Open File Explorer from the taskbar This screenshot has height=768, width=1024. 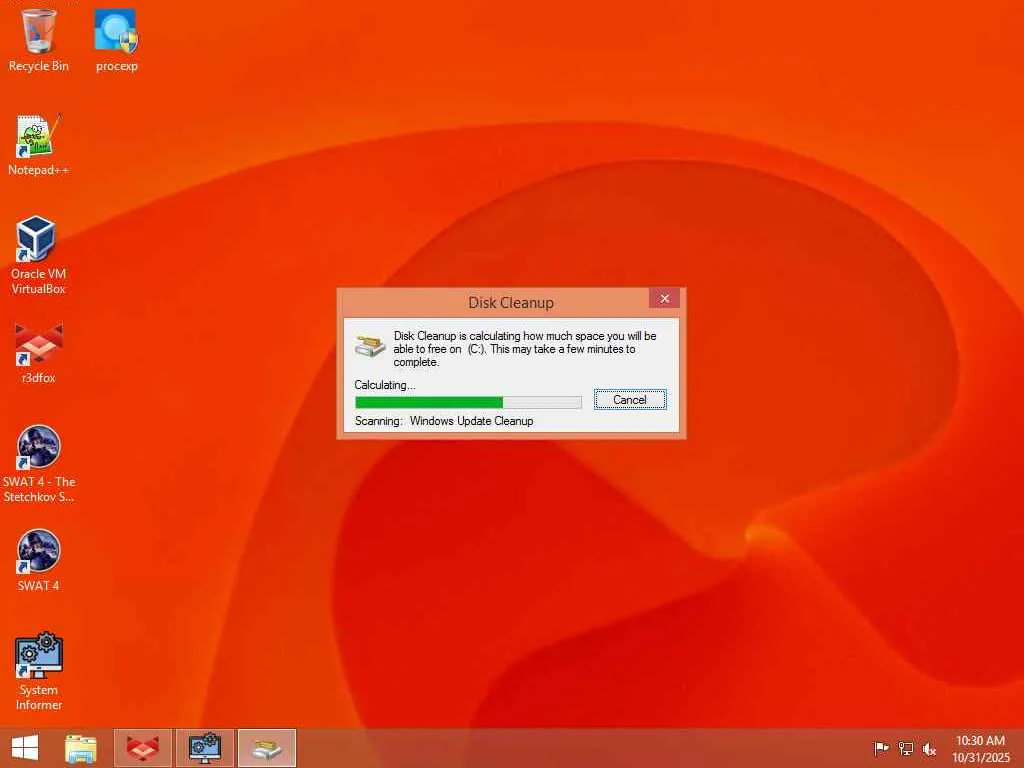[81, 748]
